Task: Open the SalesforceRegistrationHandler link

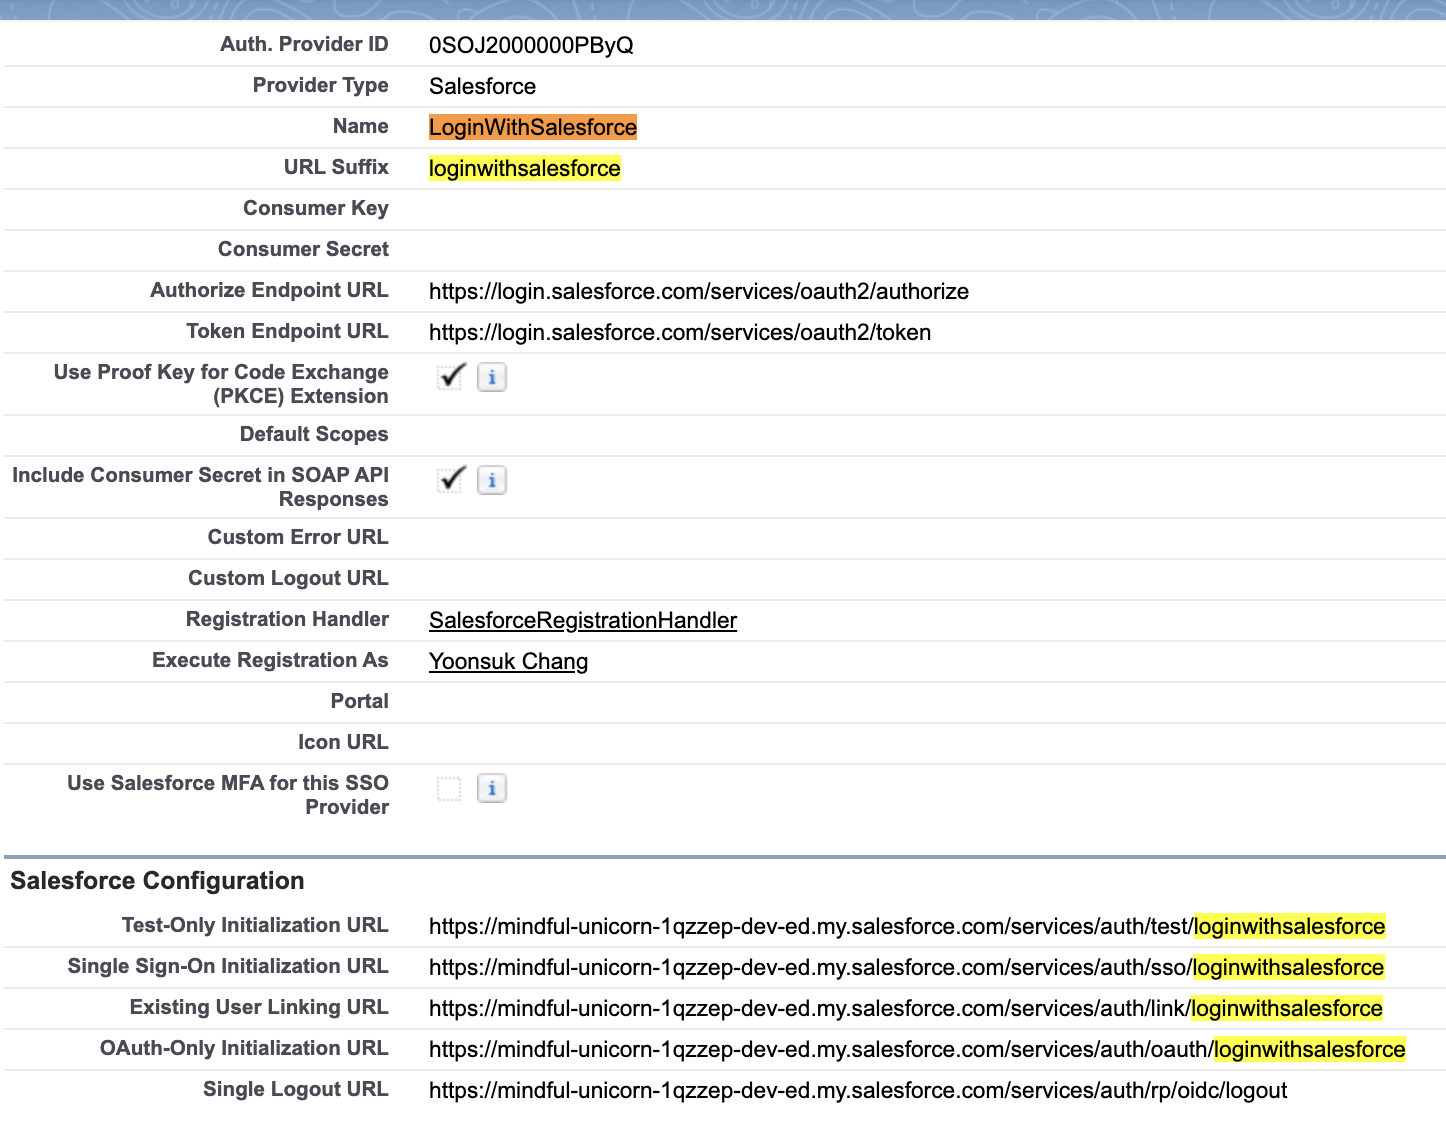Action: (583, 620)
